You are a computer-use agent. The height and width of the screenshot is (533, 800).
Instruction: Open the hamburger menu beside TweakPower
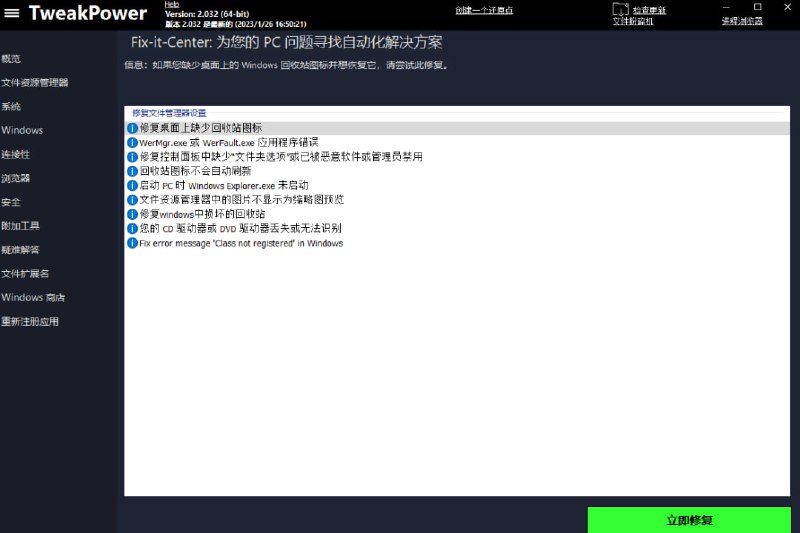[x=12, y=13]
